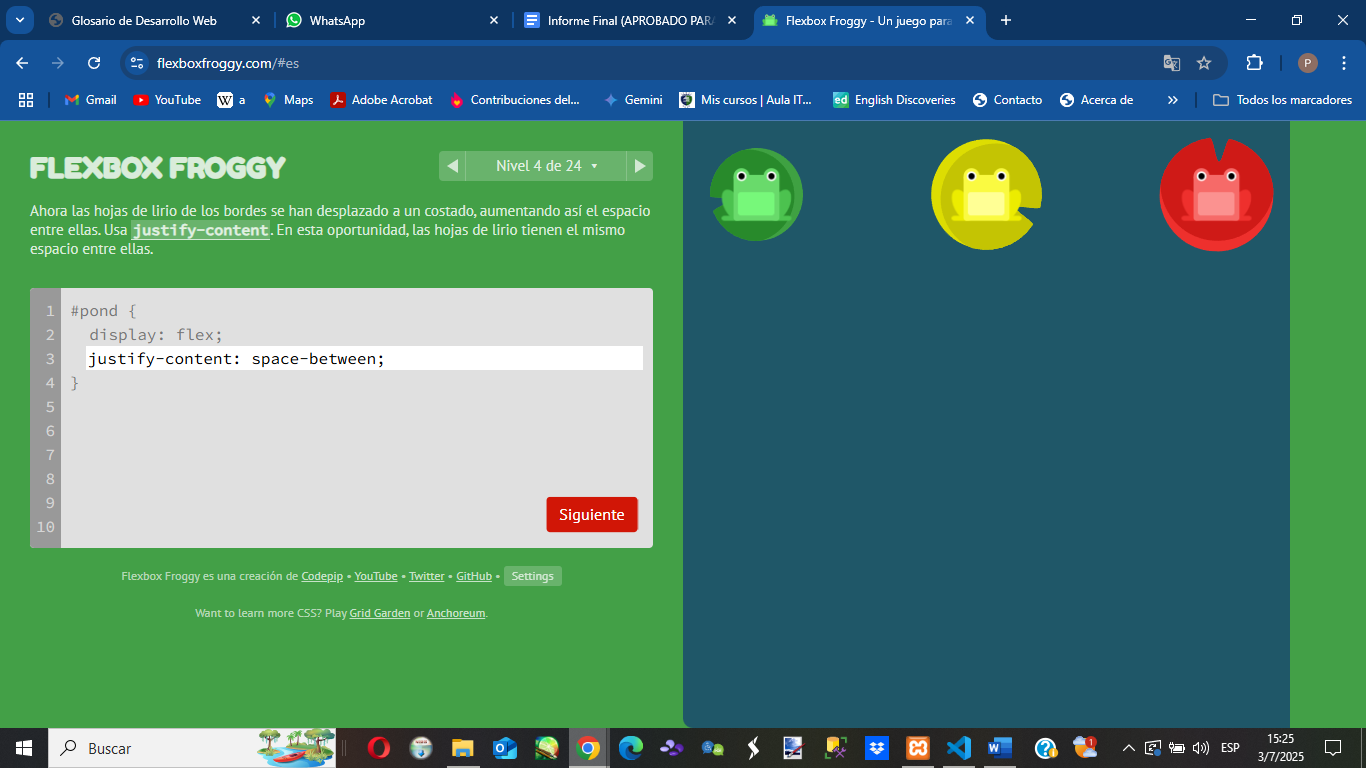Image resolution: width=1366 pixels, height=768 pixels.
Task: Open the Anchoreum link
Action: point(456,613)
